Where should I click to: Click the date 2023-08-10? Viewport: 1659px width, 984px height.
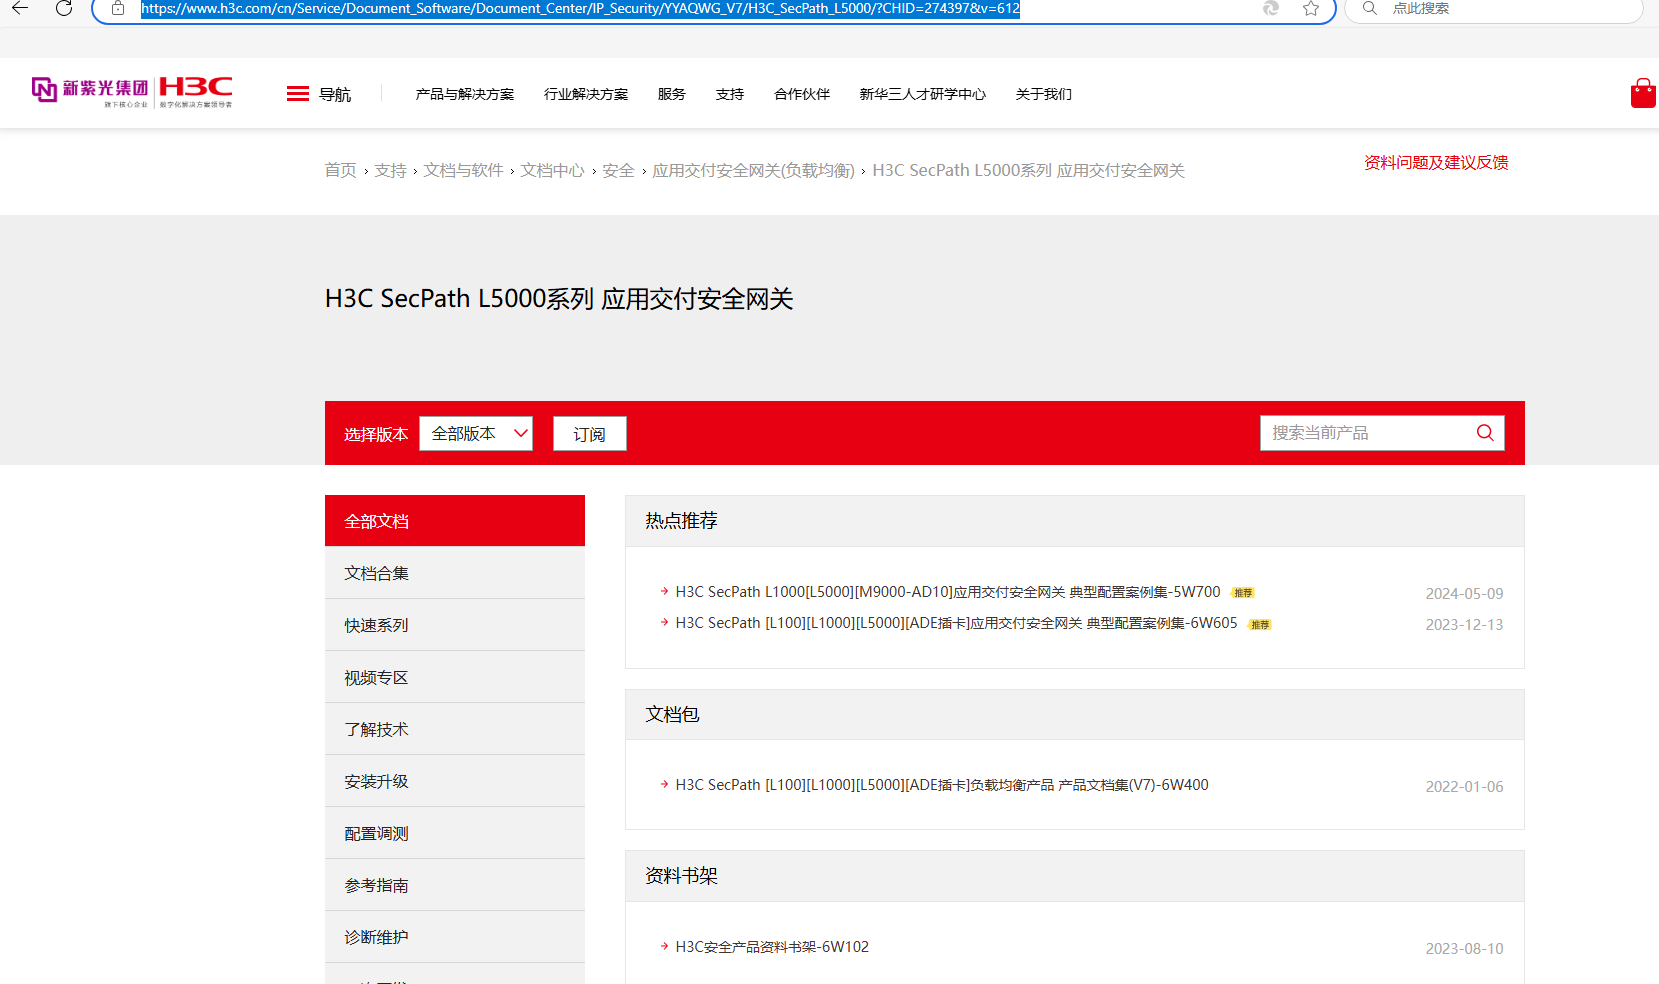click(1464, 949)
